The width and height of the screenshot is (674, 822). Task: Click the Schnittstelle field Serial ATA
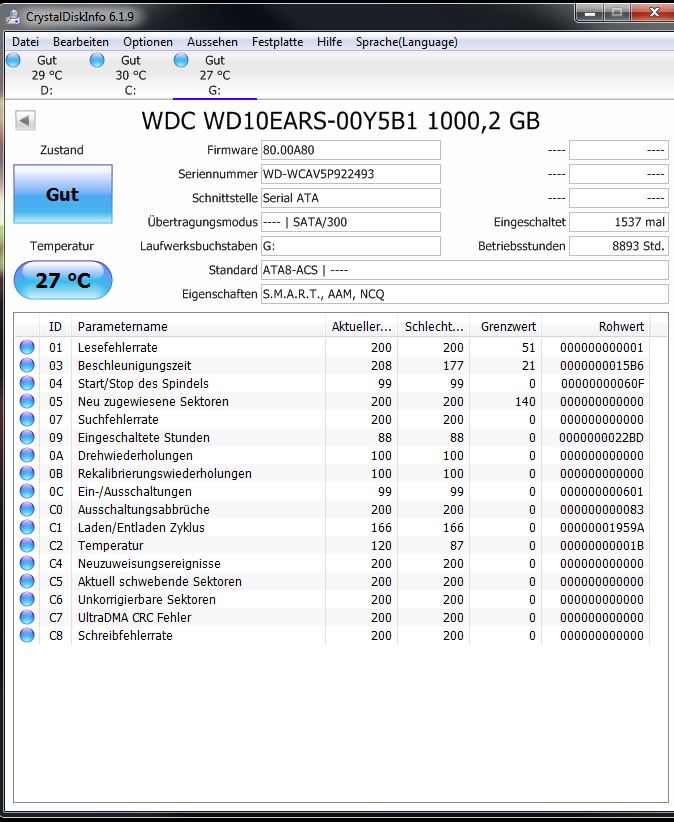pos(351,198)
